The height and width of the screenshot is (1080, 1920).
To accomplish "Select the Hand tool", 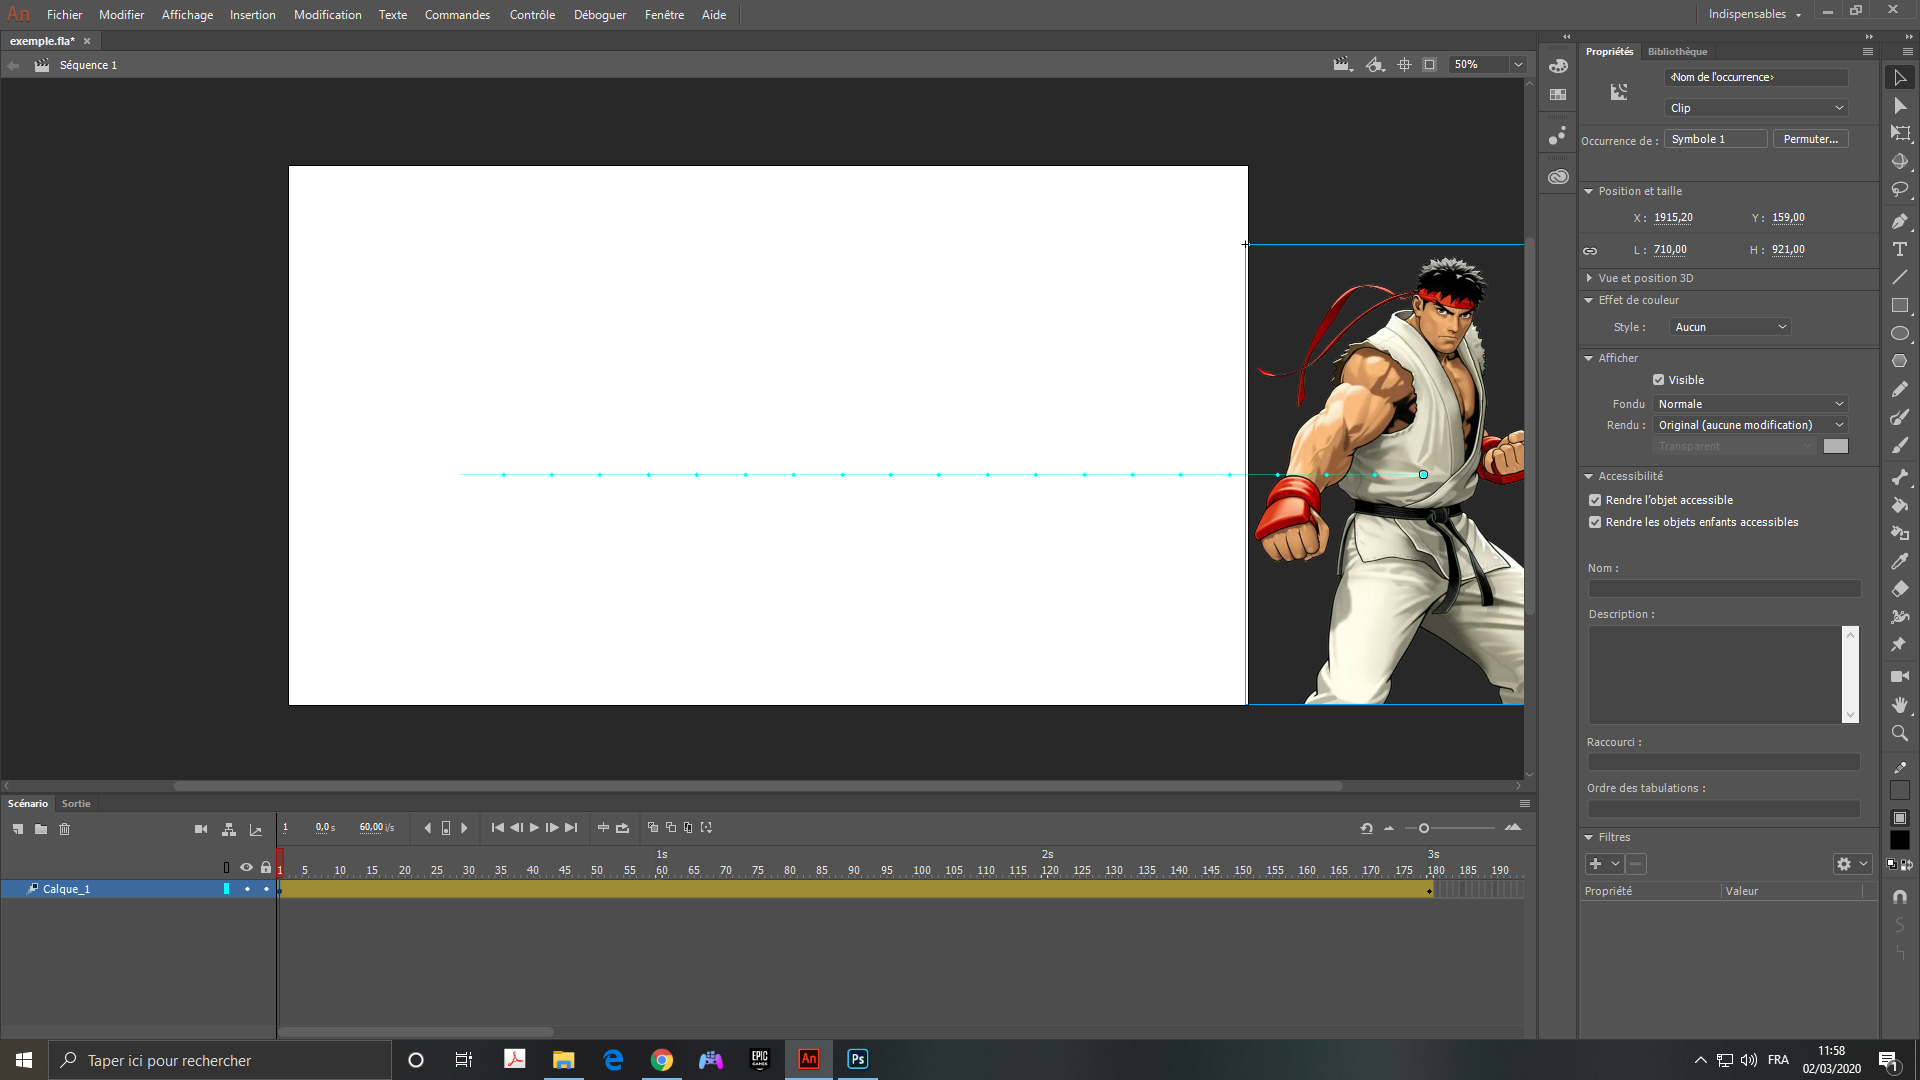I will click(1900, 705).
